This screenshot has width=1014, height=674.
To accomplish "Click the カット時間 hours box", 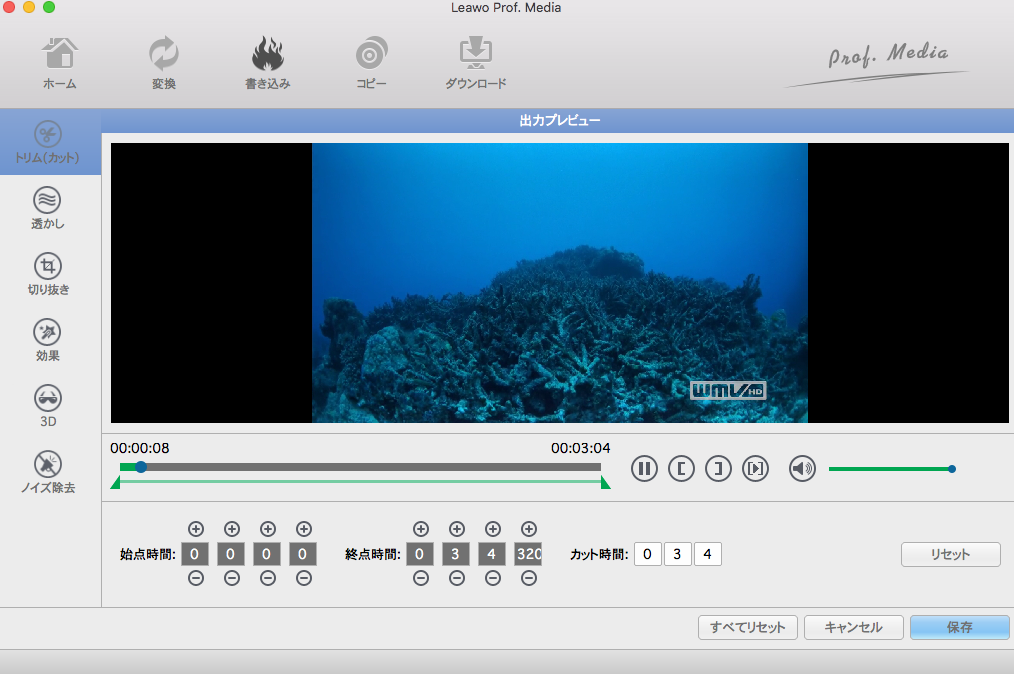I will pyautogui.click(x=647, y=554).
